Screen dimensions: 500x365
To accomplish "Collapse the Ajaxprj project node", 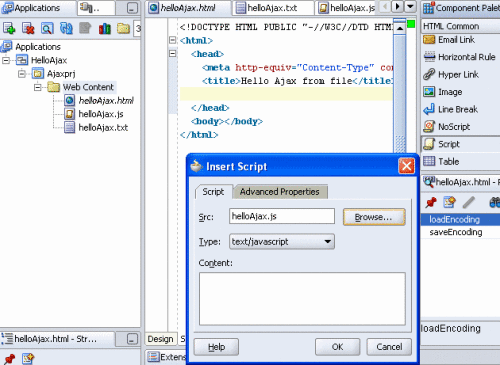I will [x=22, y=74].
